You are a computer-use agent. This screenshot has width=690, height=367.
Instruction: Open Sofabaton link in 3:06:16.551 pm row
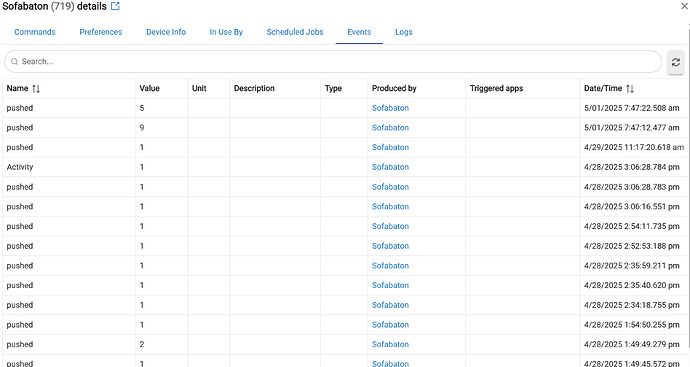(390, 206)
